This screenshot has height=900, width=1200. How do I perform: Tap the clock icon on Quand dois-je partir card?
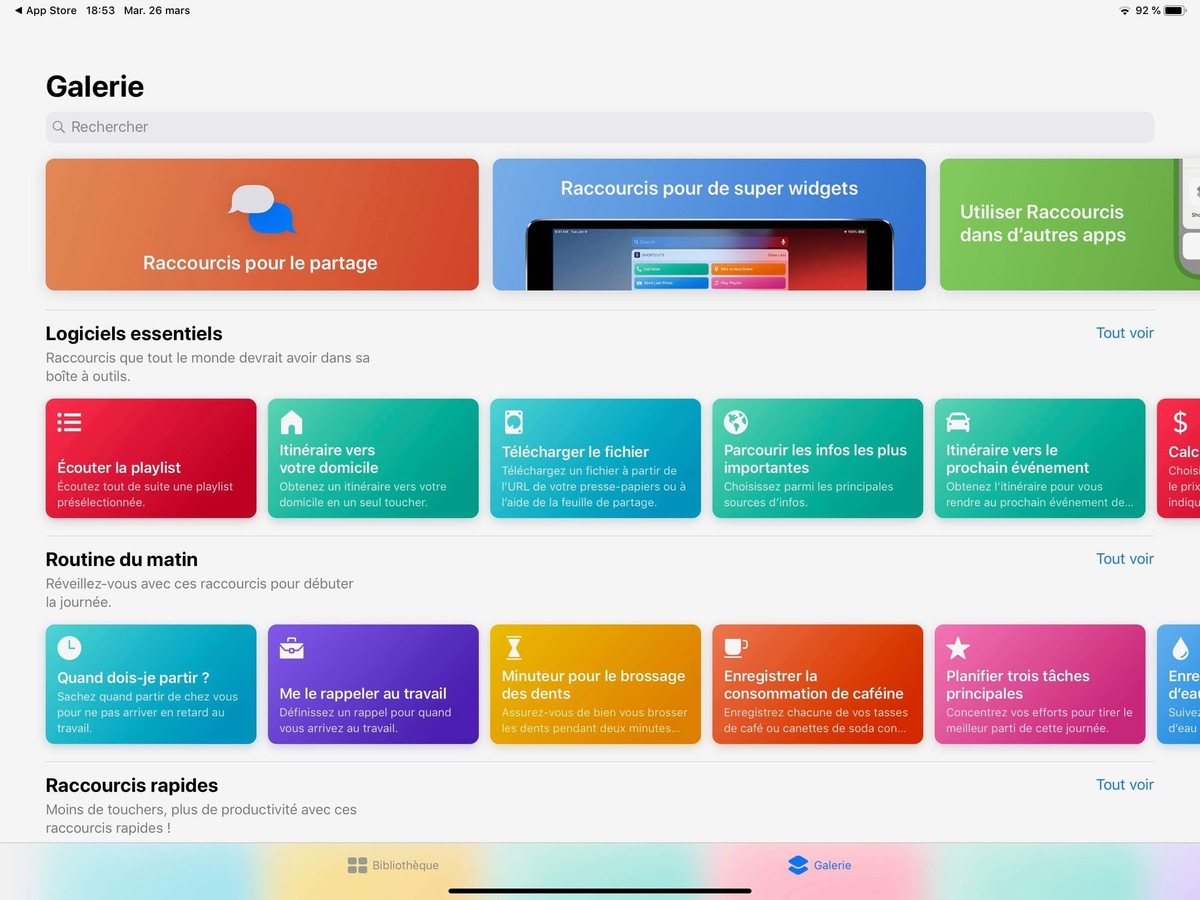click(x=69, y=648)
